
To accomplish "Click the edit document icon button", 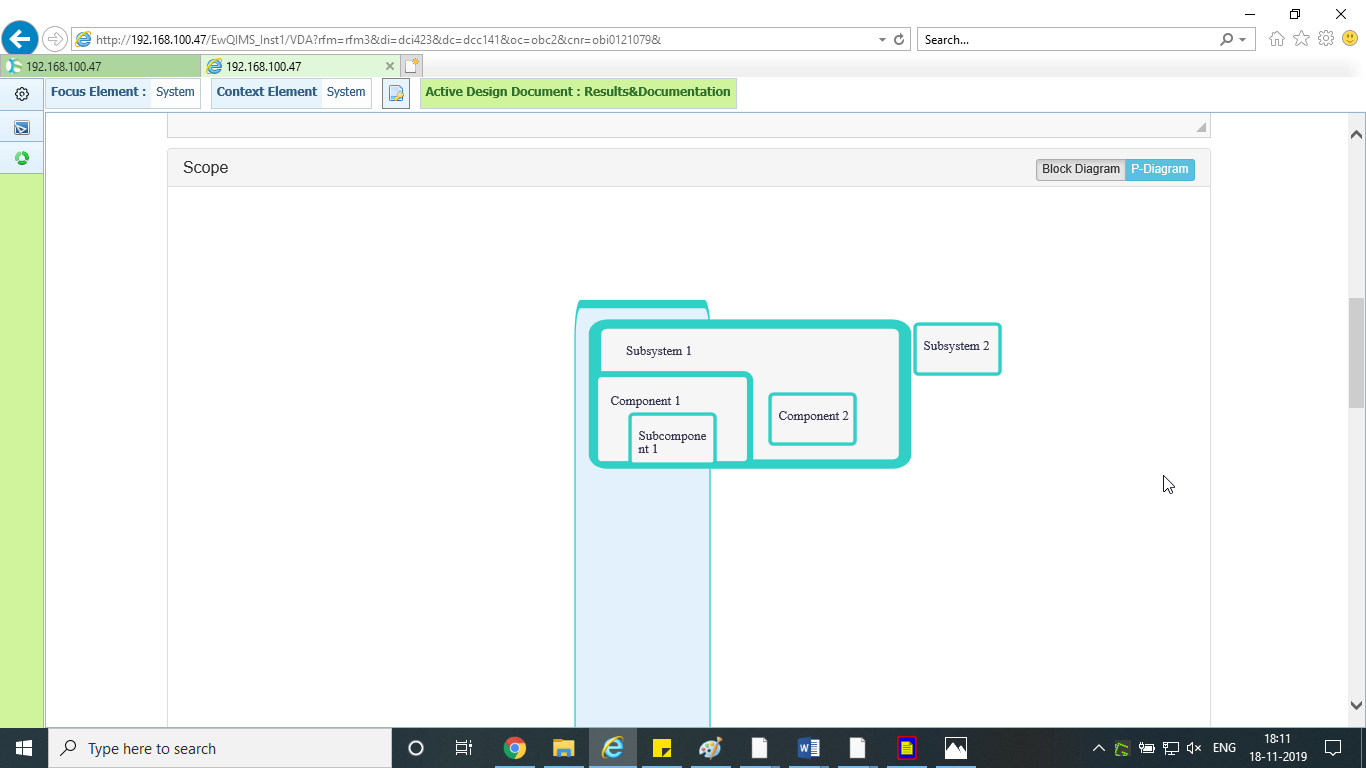I will tap(396, 94).
